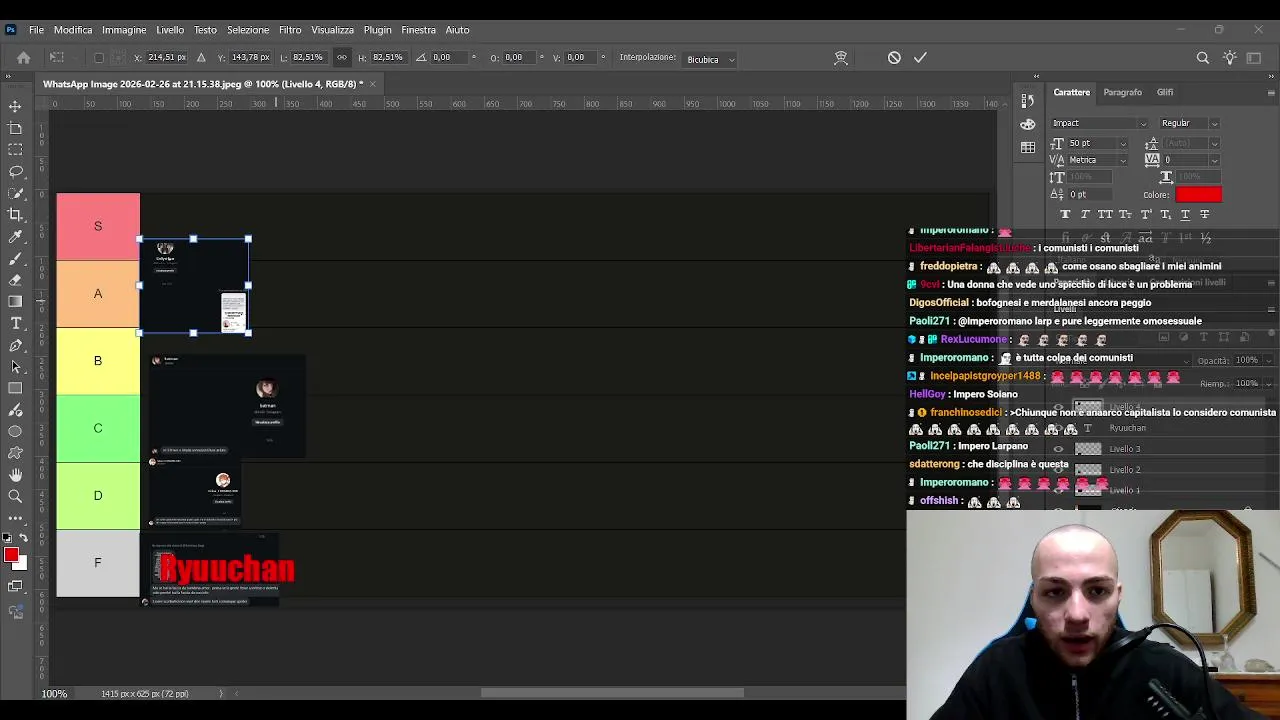Open the Finestra menu
1280x720 pixels.
(418, 30)
